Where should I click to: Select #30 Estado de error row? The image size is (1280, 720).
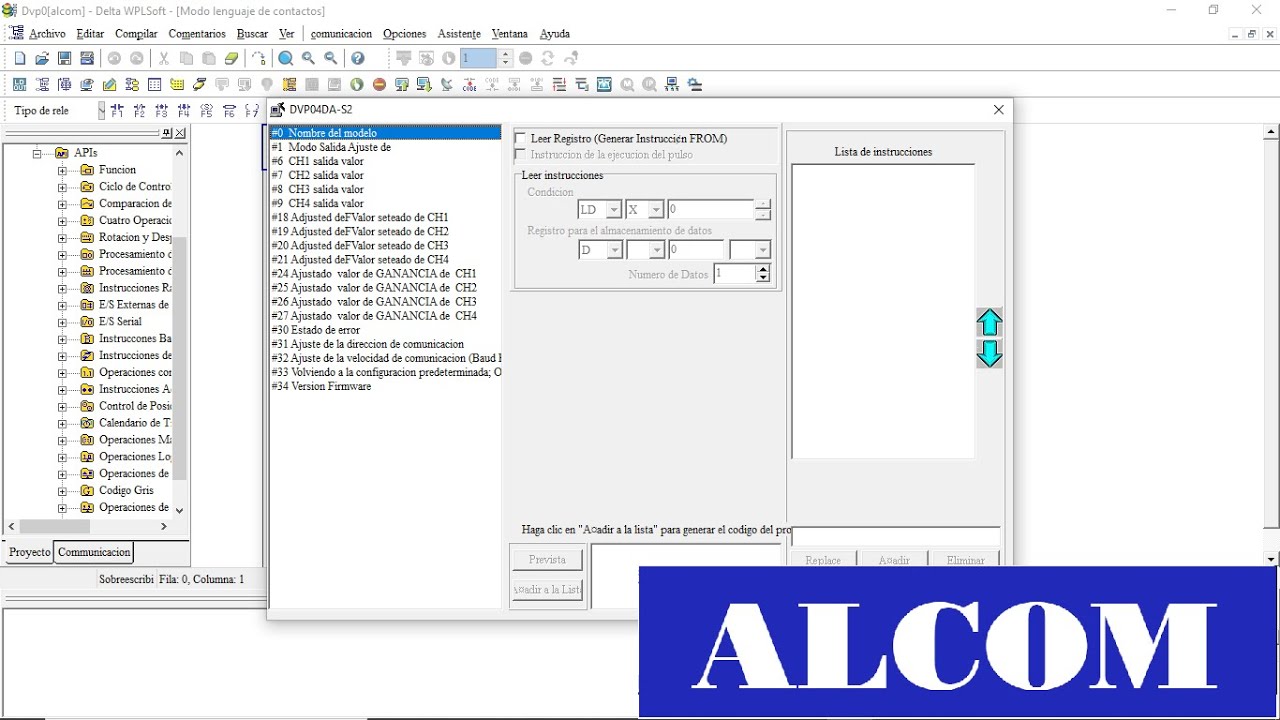point(385,330)
